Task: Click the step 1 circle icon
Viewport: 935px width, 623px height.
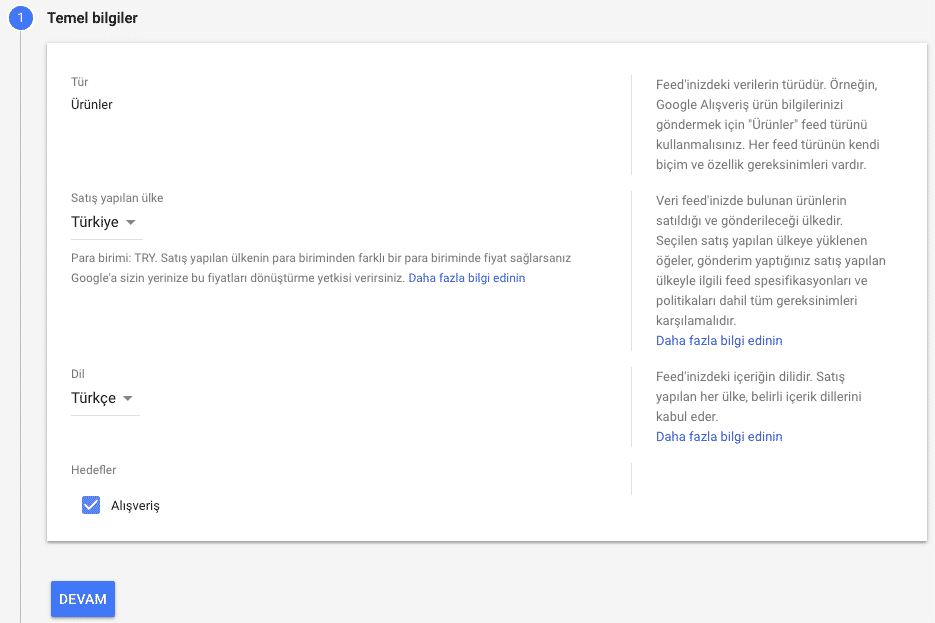Action: pos(20,18)
